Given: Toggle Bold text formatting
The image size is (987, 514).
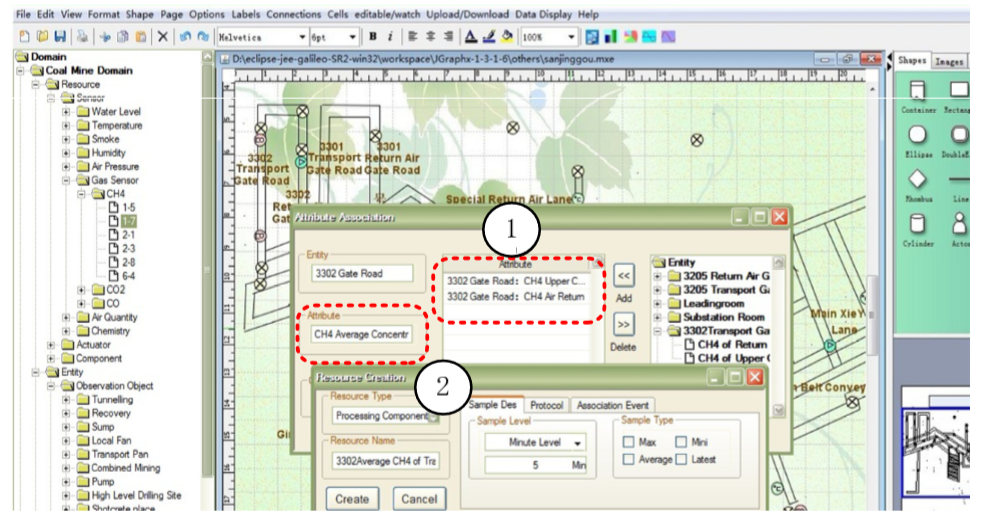Looking at the screenshot, I should [x=374, y=37].
